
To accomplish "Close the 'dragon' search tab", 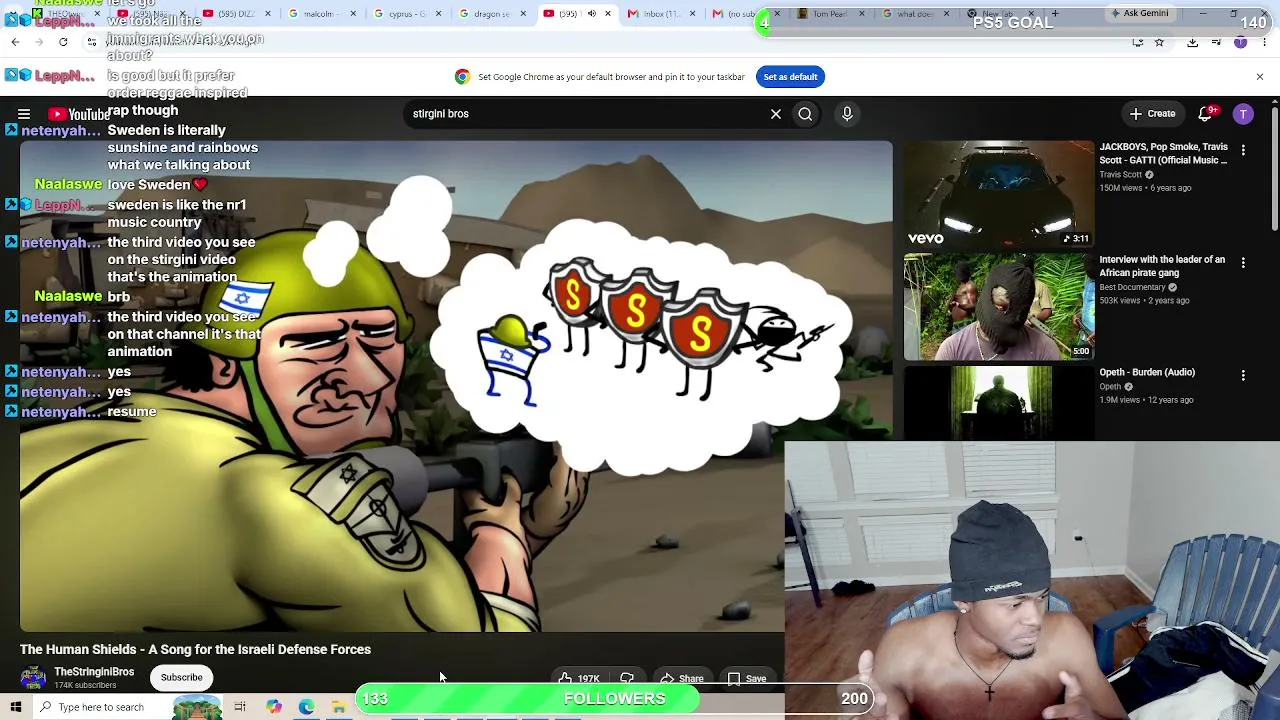I will 523,14.
